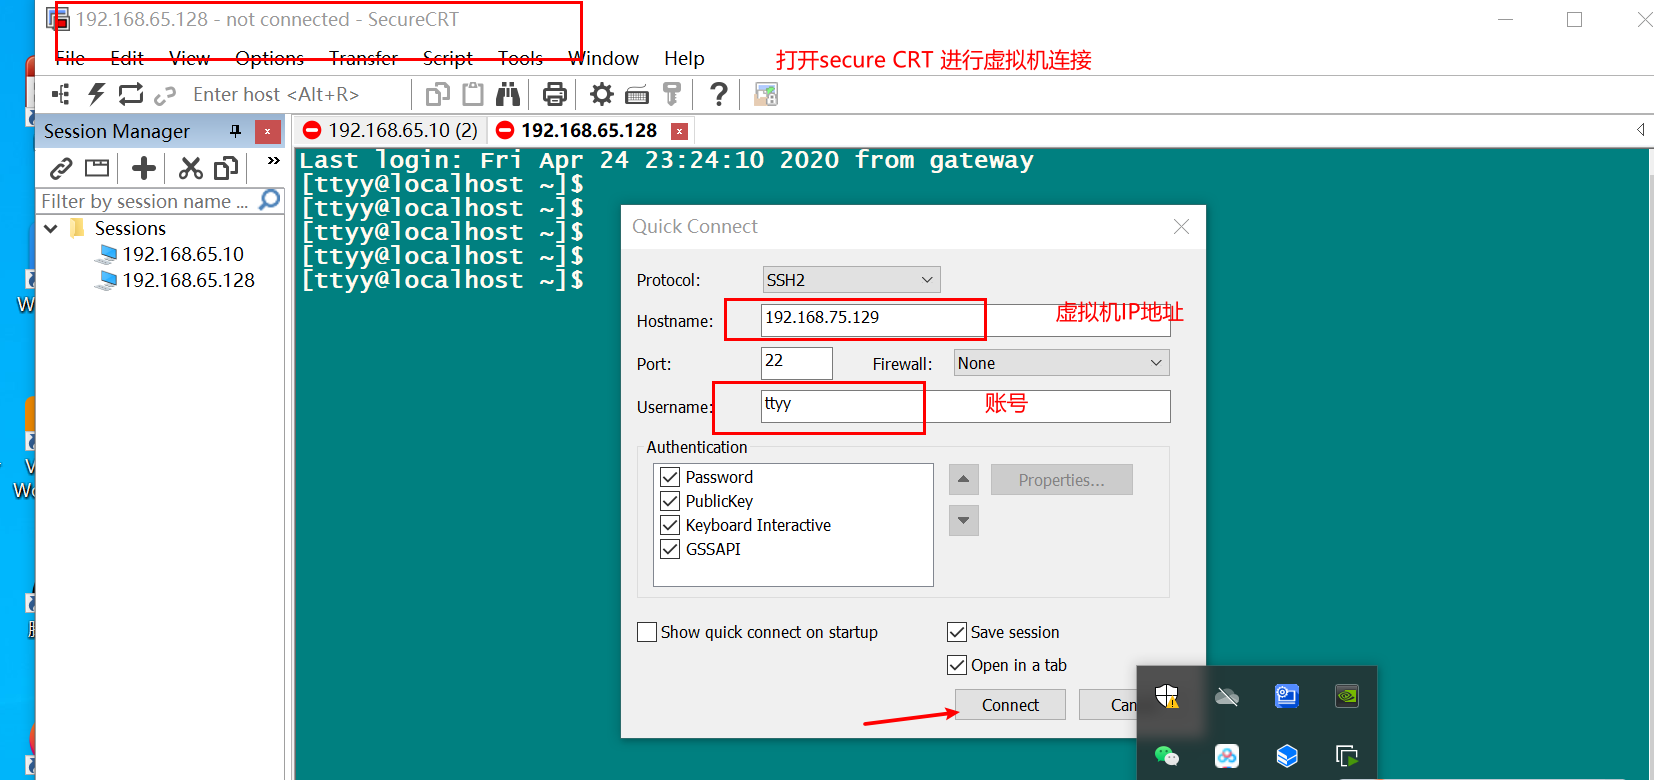Select session 192.168.65.10 in tree
Image resolution: width=1654 pixels, height=780 pixels.
(183, 254)
